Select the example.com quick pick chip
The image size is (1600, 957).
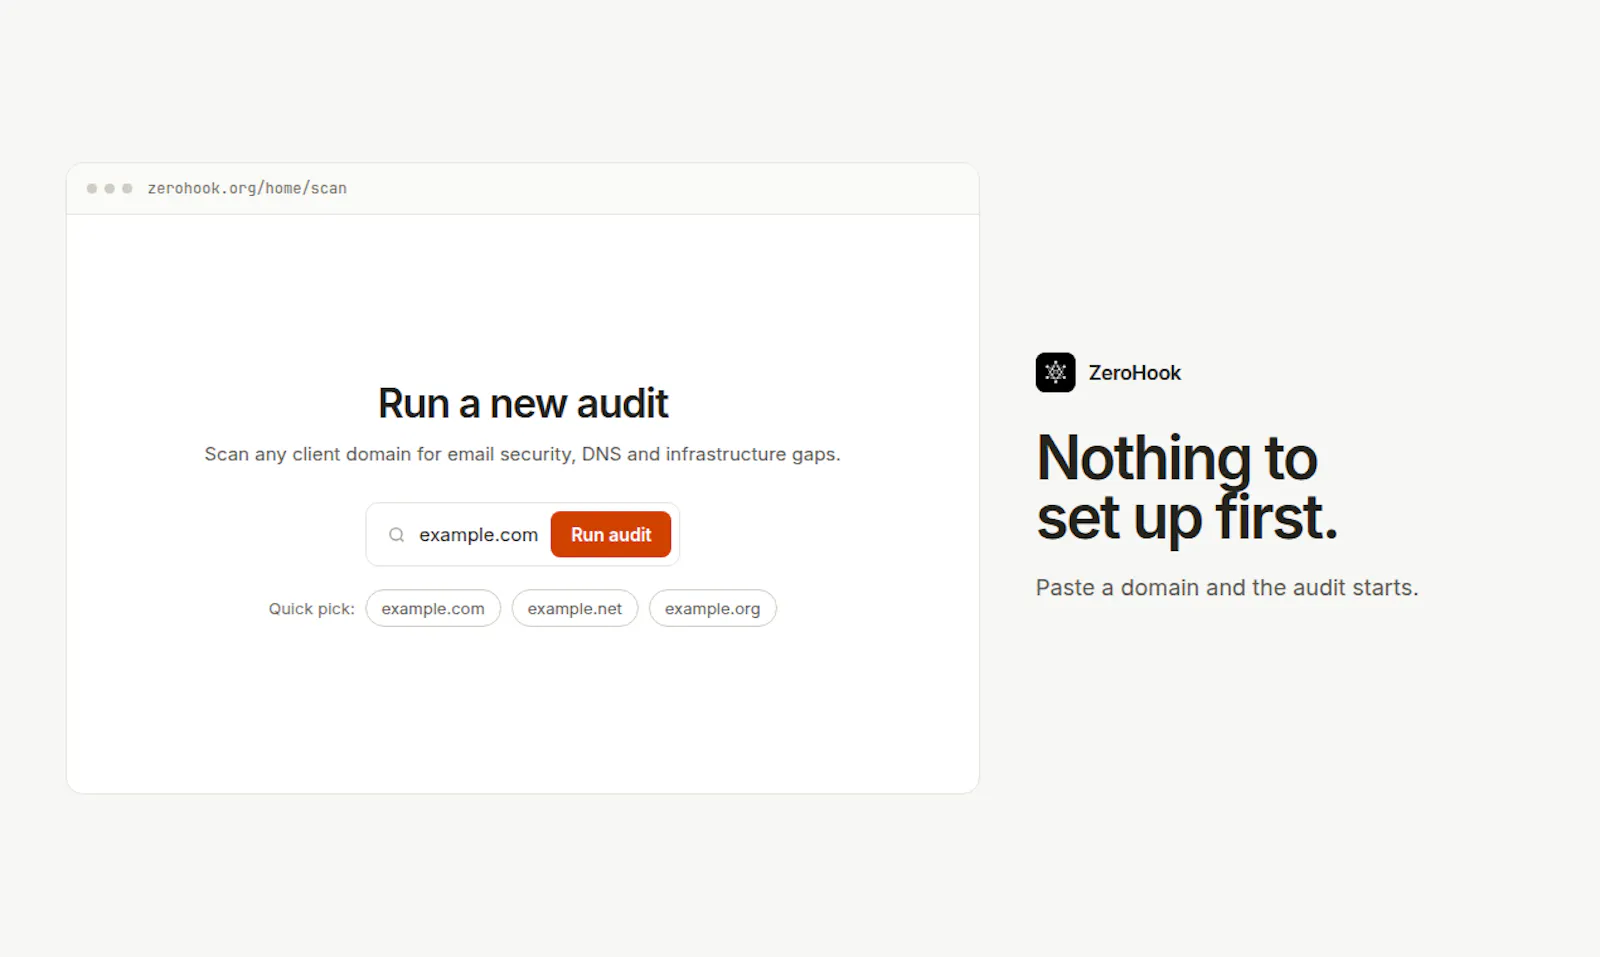point(433,608)
